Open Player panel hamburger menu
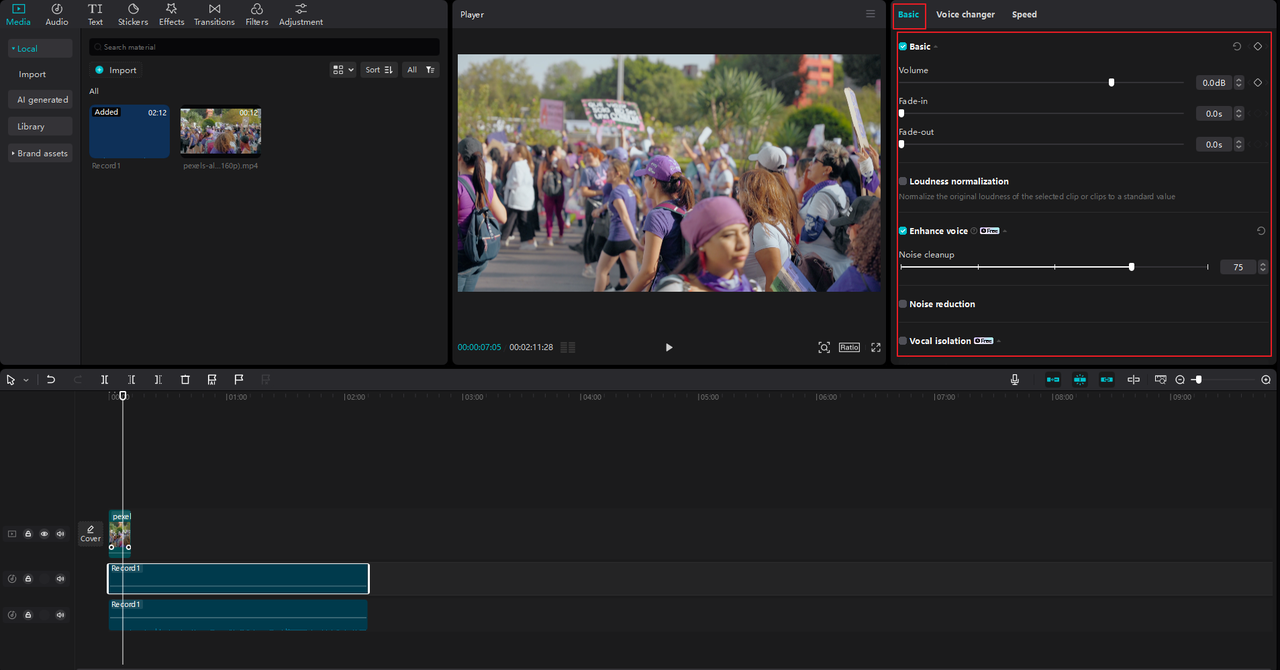Screen dimensions: 1280x670 tap(870, 14)
